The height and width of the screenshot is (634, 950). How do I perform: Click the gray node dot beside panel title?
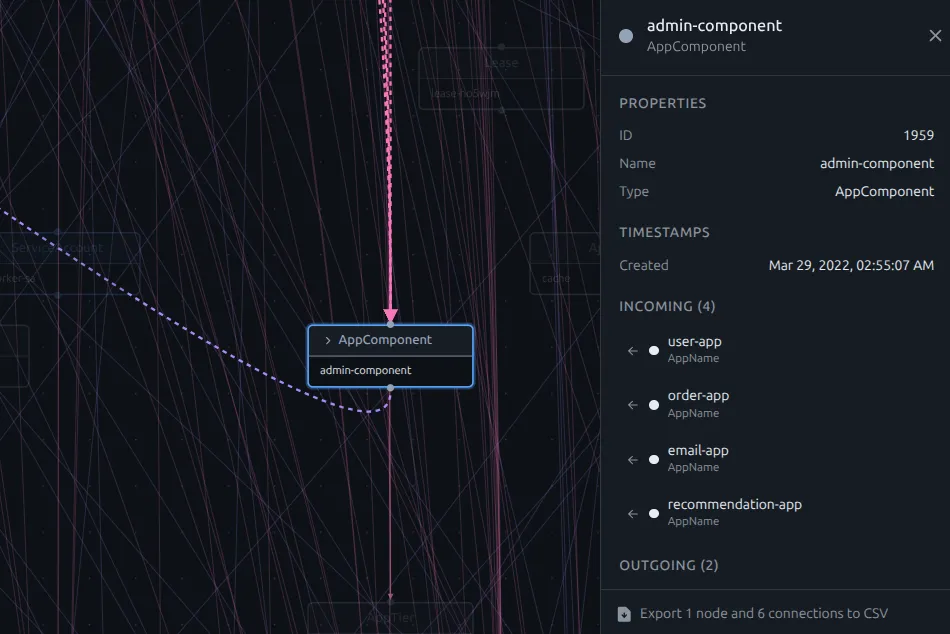[x=626, y=36]
